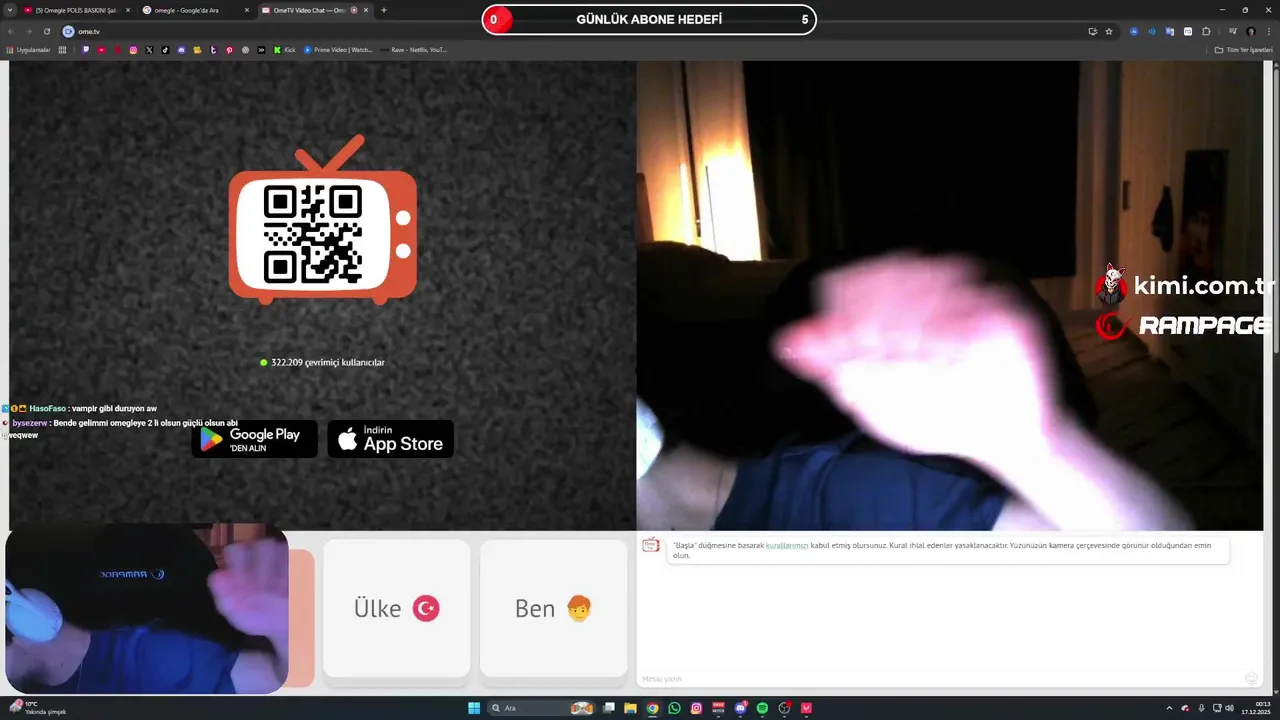The image size is (1280, 720).
Task: Open the kurallarımızı rules link
Action: tap(787, 546)
